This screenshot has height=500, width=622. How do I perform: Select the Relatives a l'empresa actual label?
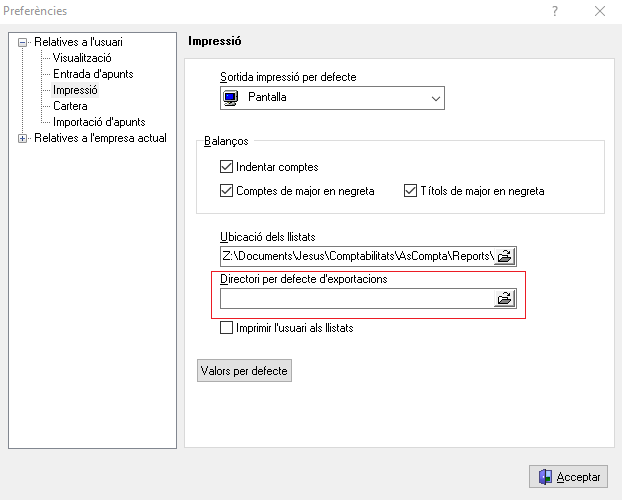click(100, 138)
